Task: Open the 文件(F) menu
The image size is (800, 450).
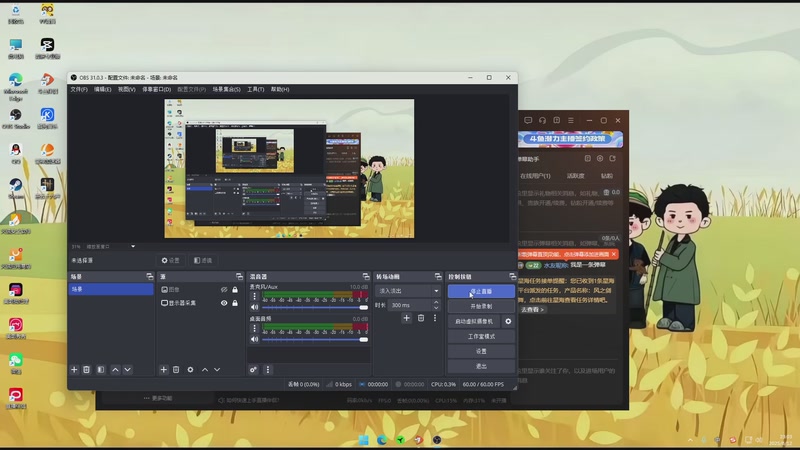Action: point(79,89)
